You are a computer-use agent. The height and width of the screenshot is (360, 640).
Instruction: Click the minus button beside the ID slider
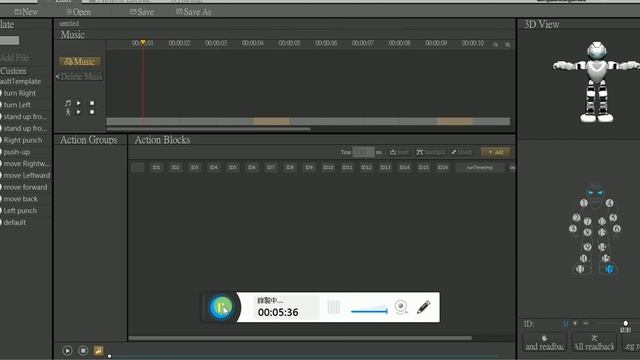(x=586, y=323)
